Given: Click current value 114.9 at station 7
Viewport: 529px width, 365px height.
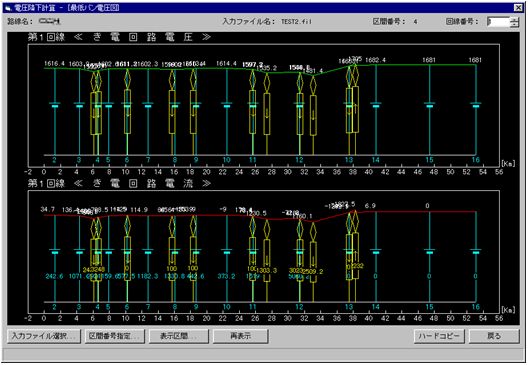Looking at the screenshot, I should 139,210.
